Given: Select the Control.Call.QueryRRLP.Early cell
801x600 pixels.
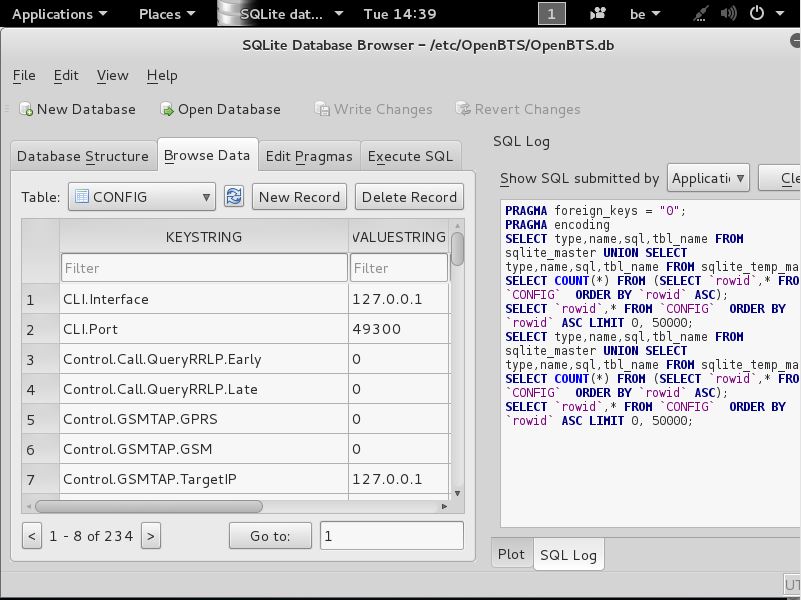Looking at the screenshot, I should [204, 359].
